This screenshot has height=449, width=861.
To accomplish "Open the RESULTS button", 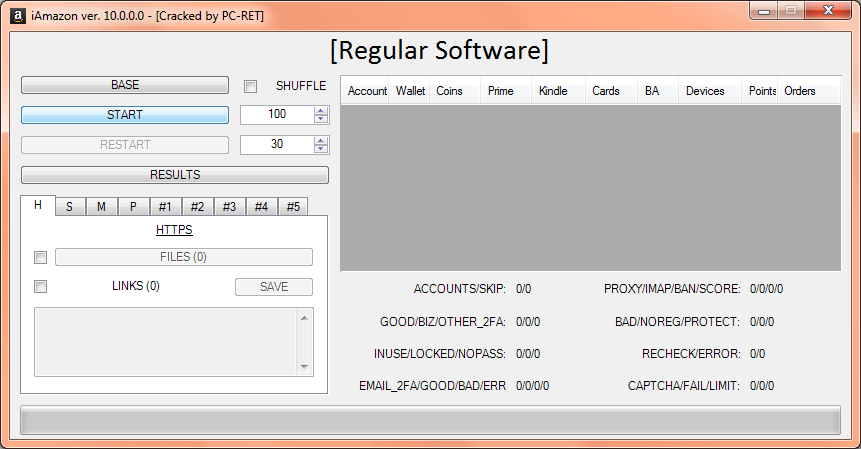I will [x=175, y=175].
